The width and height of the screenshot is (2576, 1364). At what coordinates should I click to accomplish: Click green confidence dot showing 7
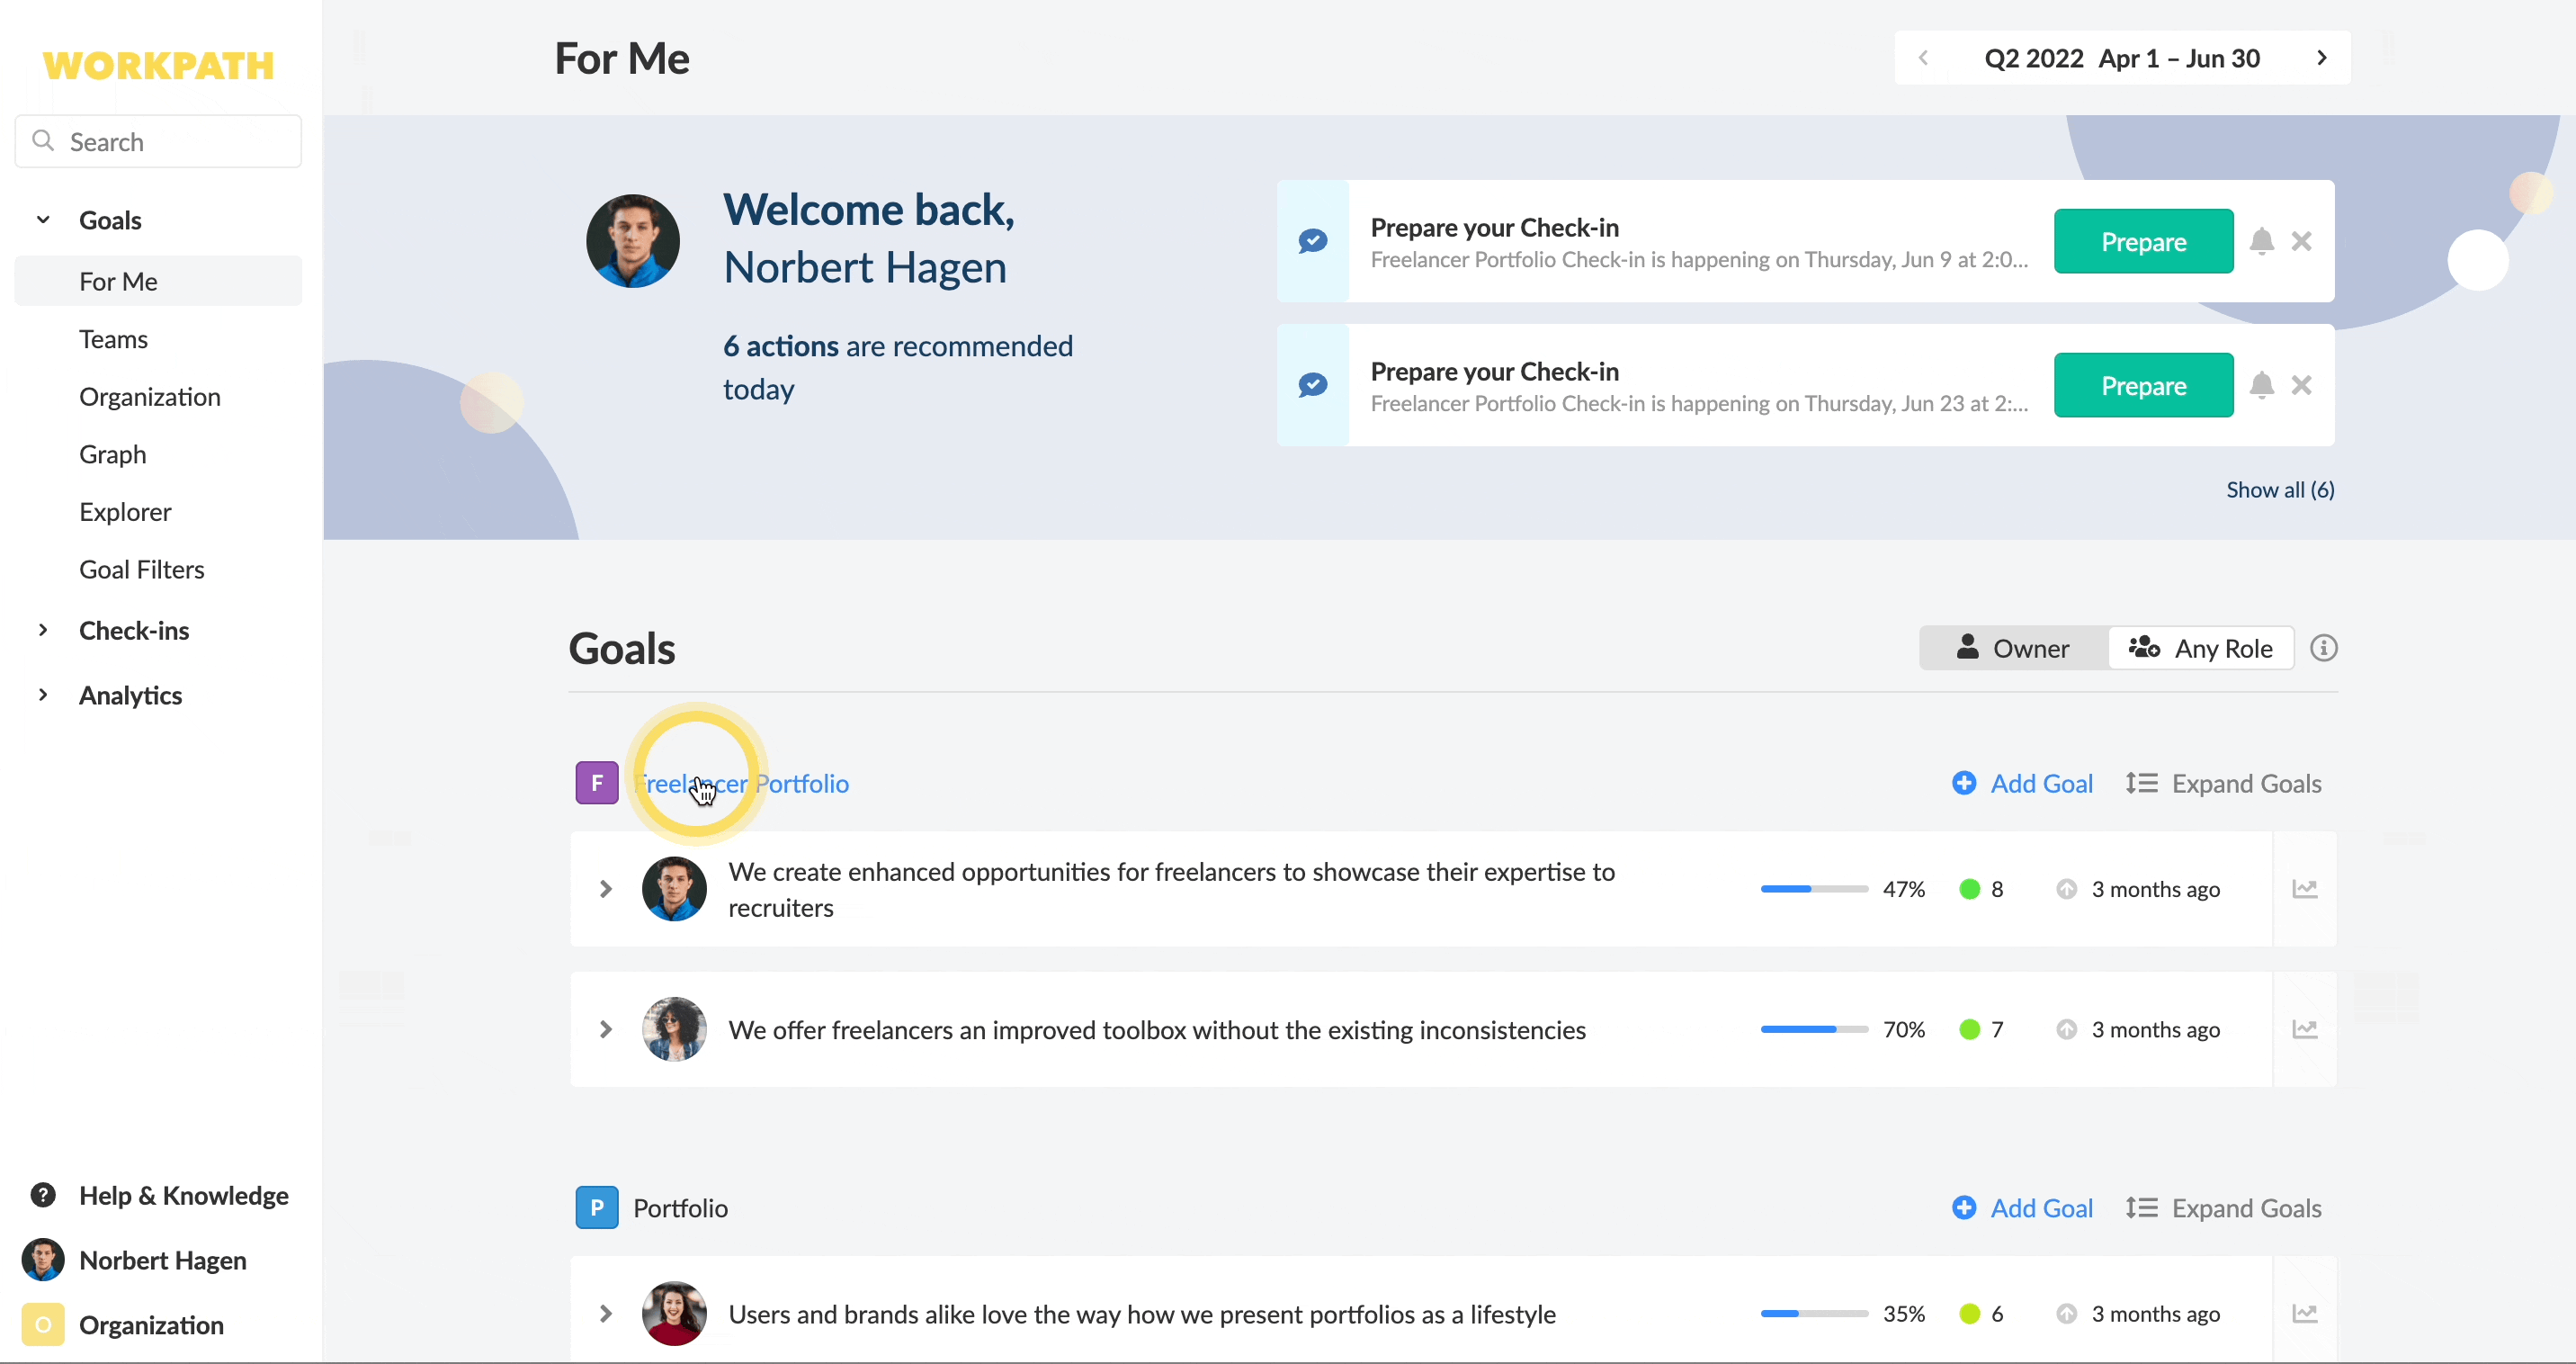point(1970,1029)
